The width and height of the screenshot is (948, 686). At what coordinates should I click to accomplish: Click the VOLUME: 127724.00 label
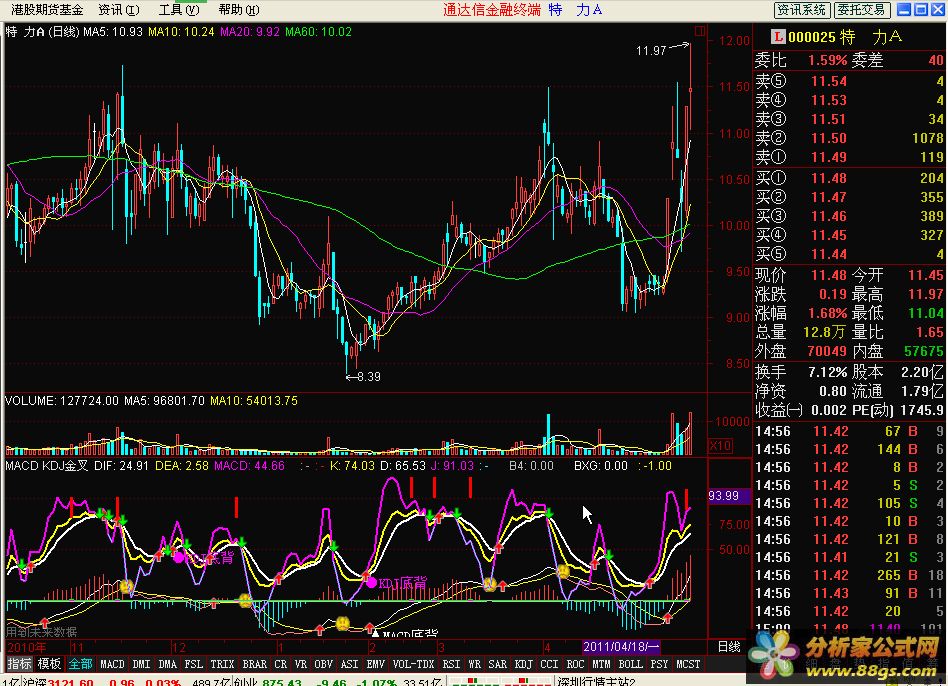tap(62, 401)
